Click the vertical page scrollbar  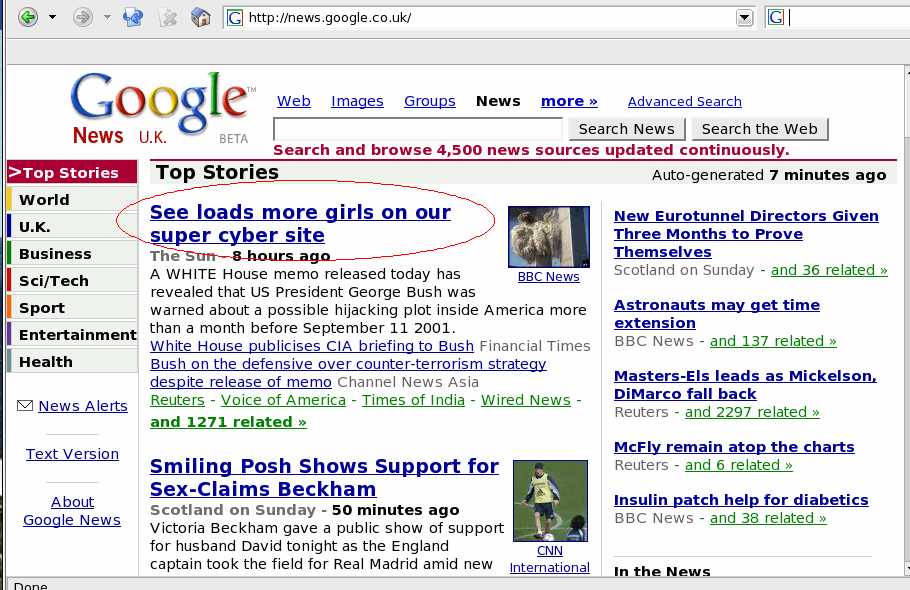click(x=907, y=320)
